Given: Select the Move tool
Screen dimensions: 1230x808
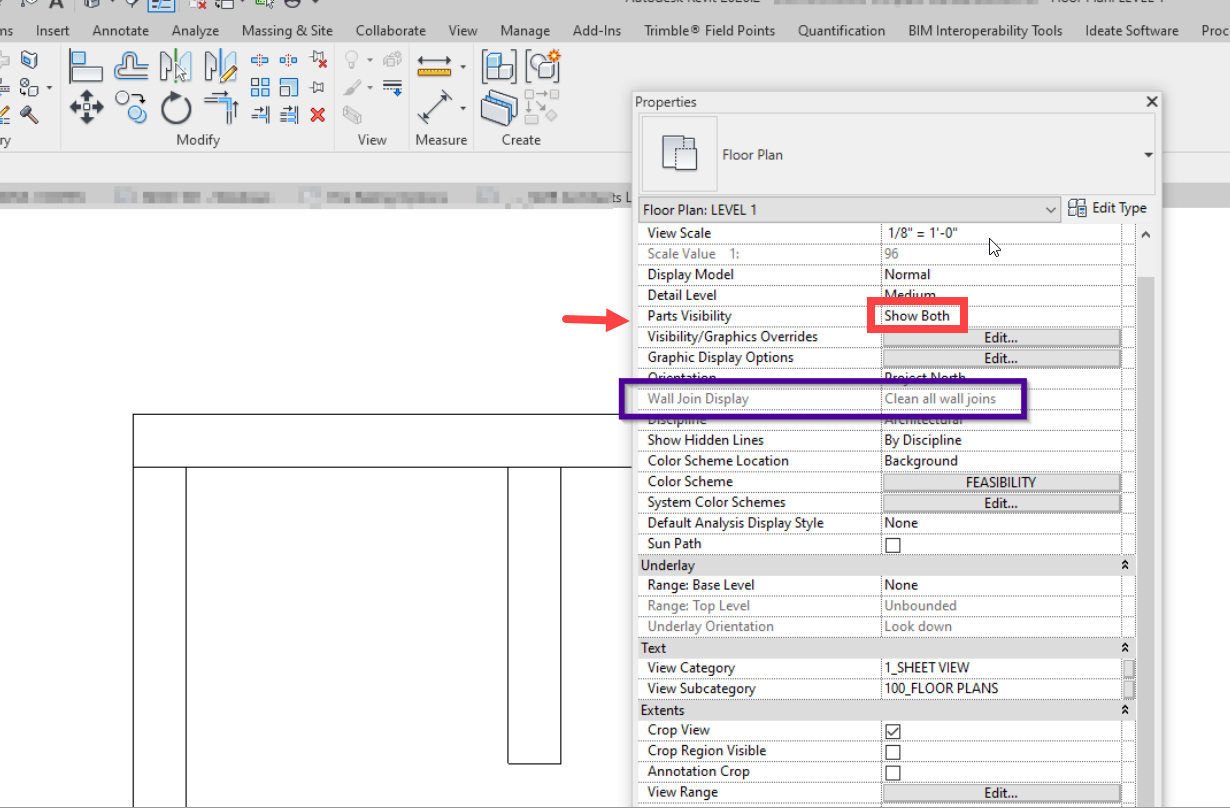Looking at the screenshot, I should pyautogui.click(x=86, y=108).
